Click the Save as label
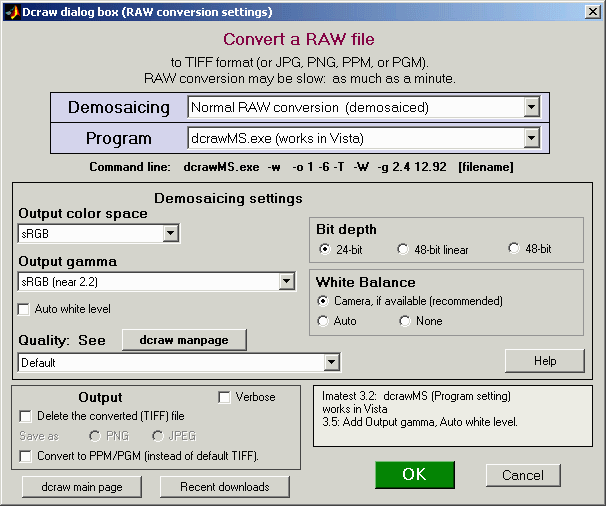 pyautogui.click(x=39, y=436)
